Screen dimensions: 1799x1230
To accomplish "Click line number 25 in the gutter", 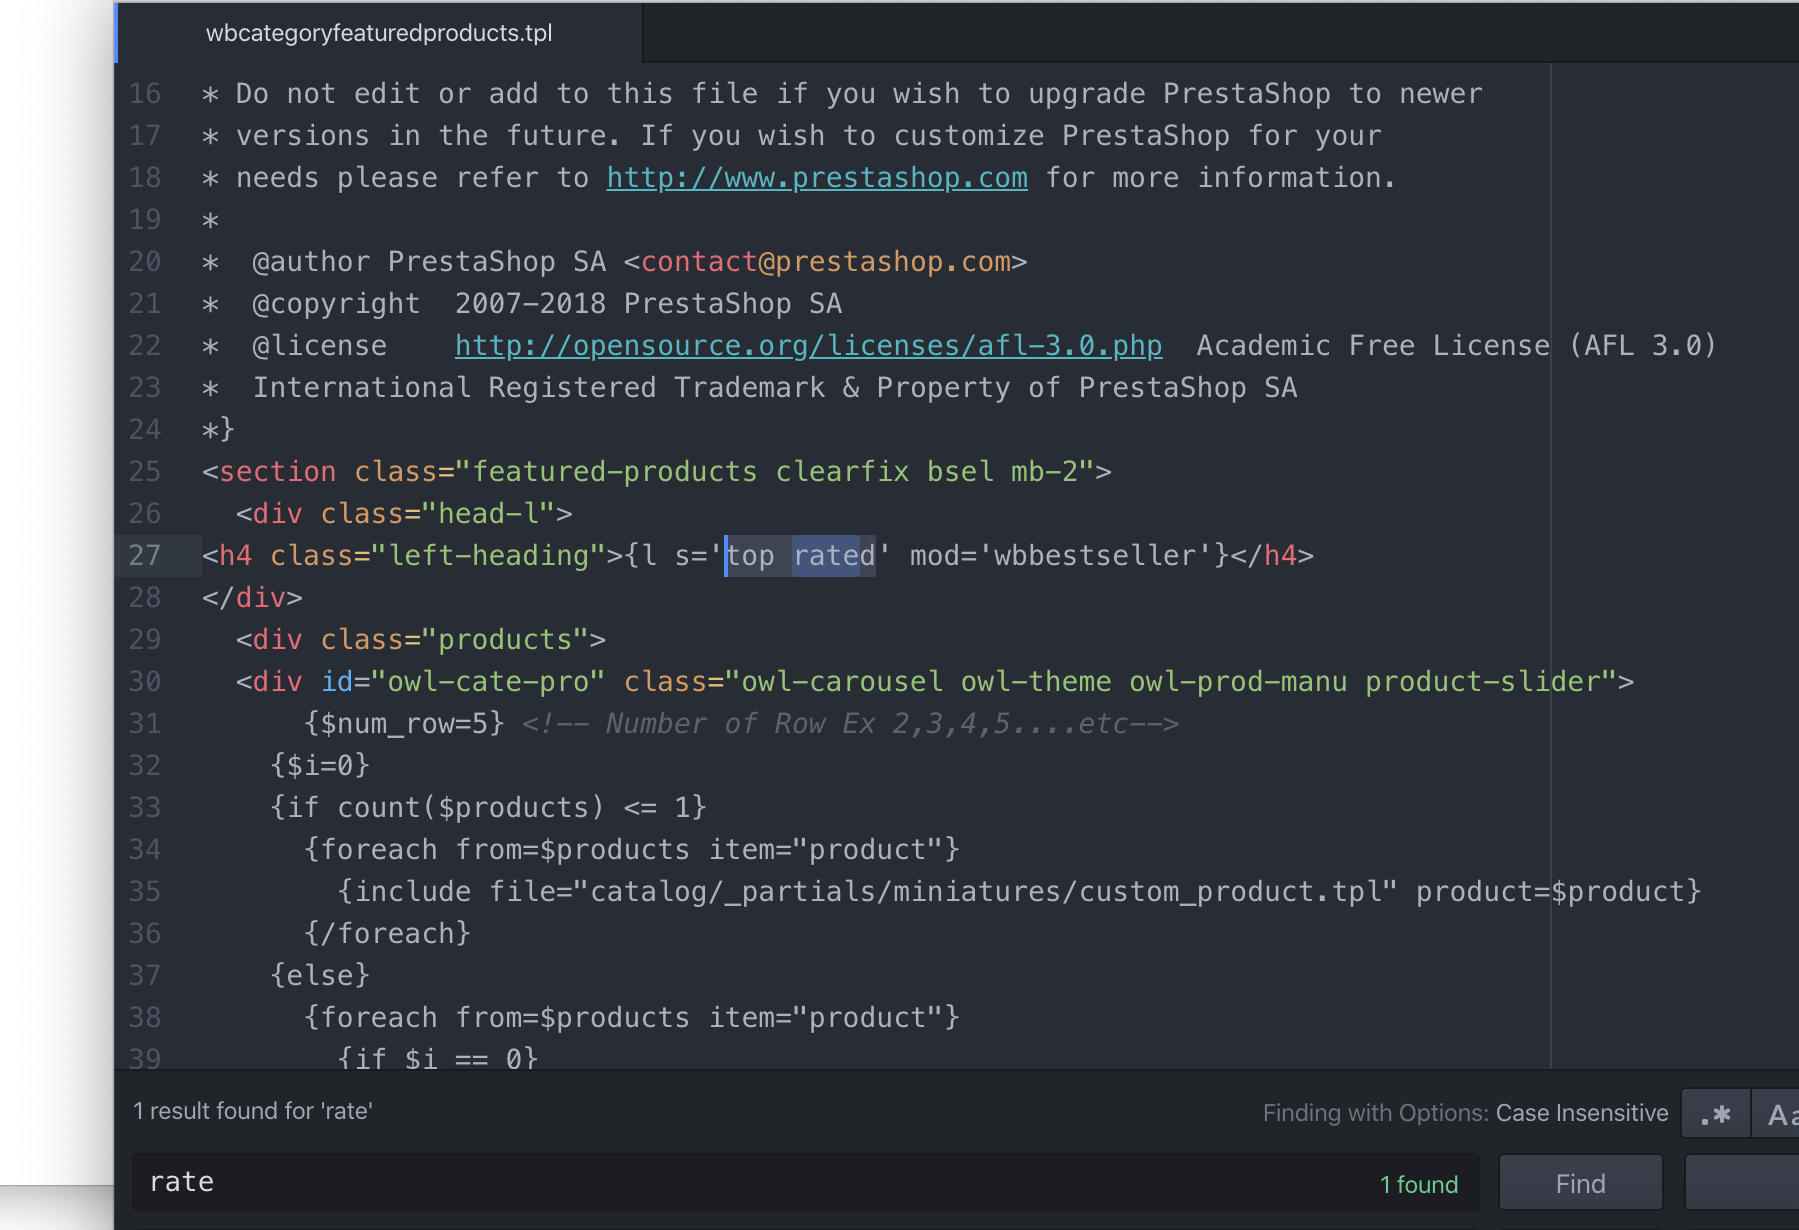I will click(x=145, y=472).
